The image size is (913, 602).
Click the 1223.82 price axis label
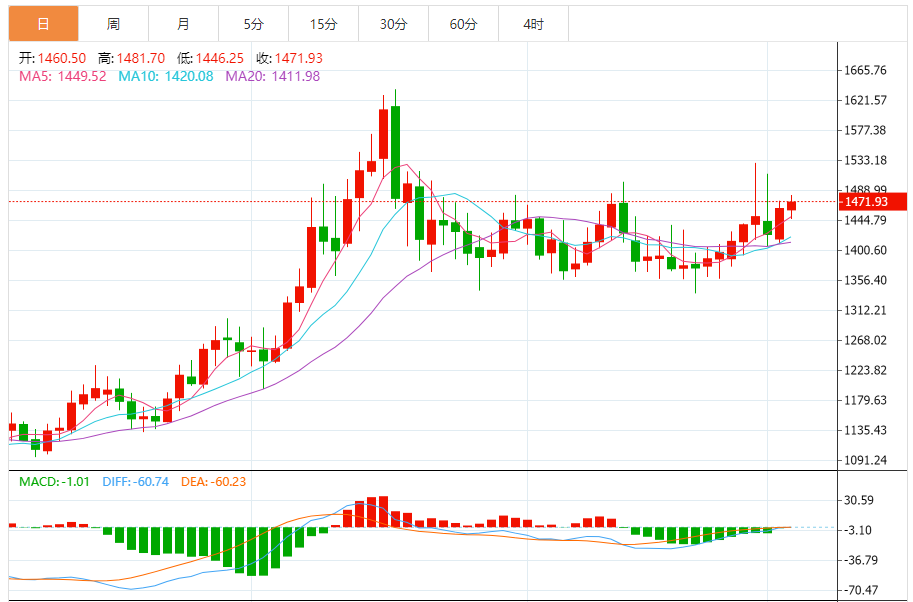[865, 370]
